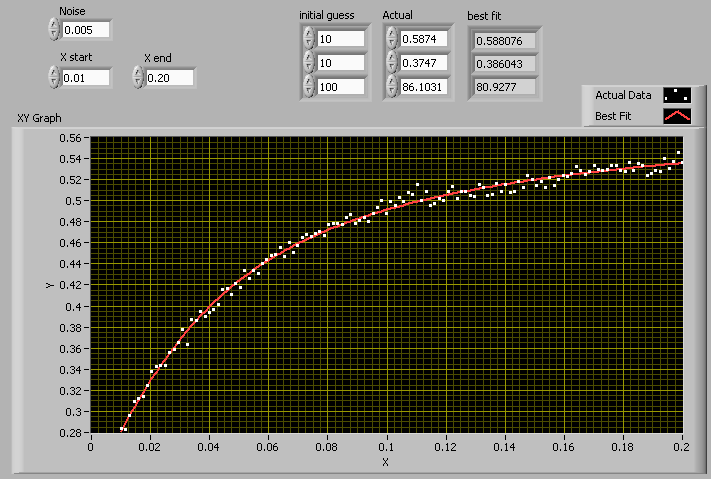
Task: Click the X end stepper arrows
Action: (x=138, y=77)
